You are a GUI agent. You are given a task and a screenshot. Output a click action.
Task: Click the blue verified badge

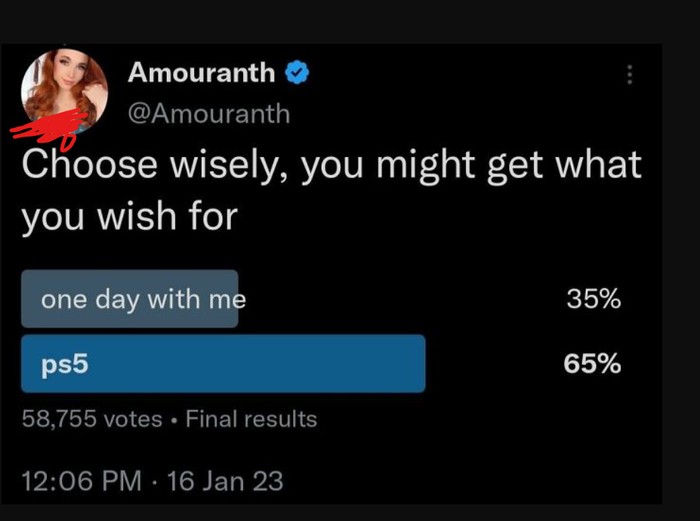pos(296,72)
